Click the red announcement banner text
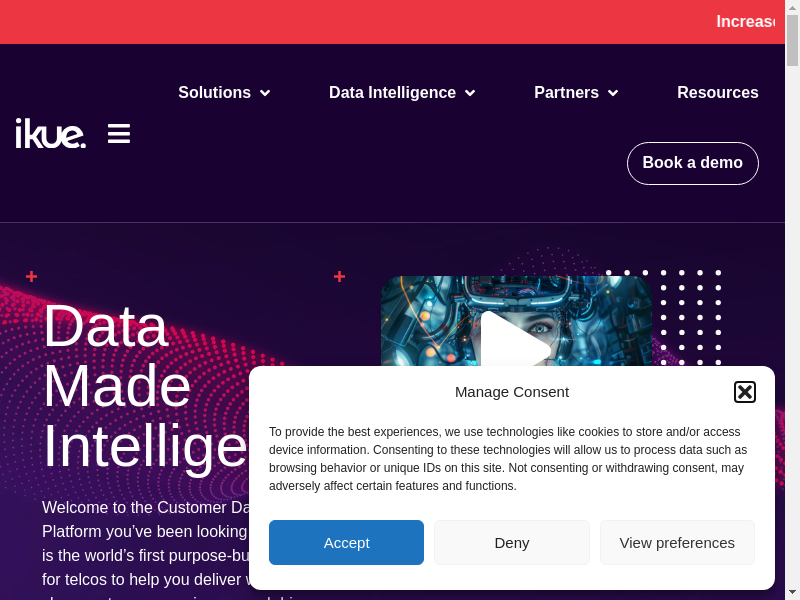This screenshot has width=800, height=600. click(x=746, y=22)
